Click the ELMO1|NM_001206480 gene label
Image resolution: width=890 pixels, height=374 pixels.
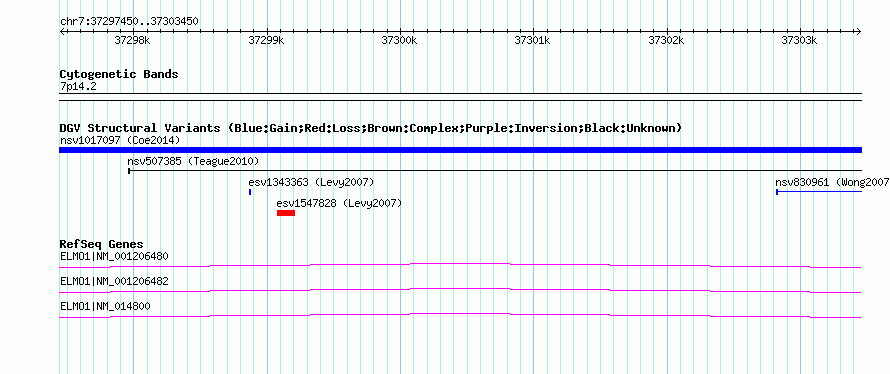pyautogui.click(x=114, y=256)
